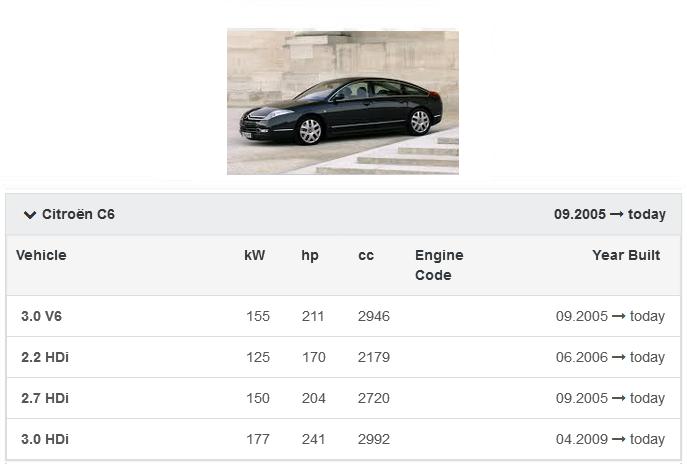Click the Citroën C6 car photo
Viewport: 687px width, 464px height.
[342, 102]
